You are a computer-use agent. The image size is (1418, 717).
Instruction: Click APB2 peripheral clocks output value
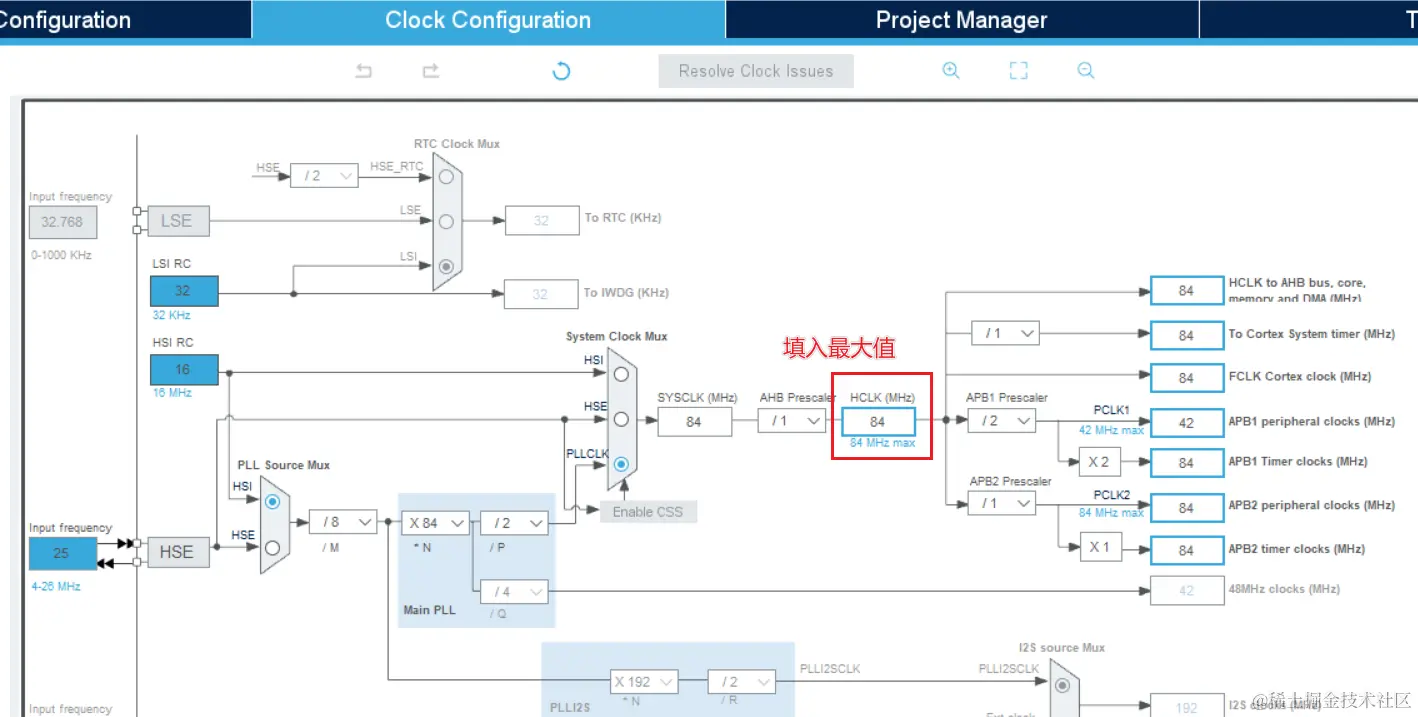[1186, 507]
